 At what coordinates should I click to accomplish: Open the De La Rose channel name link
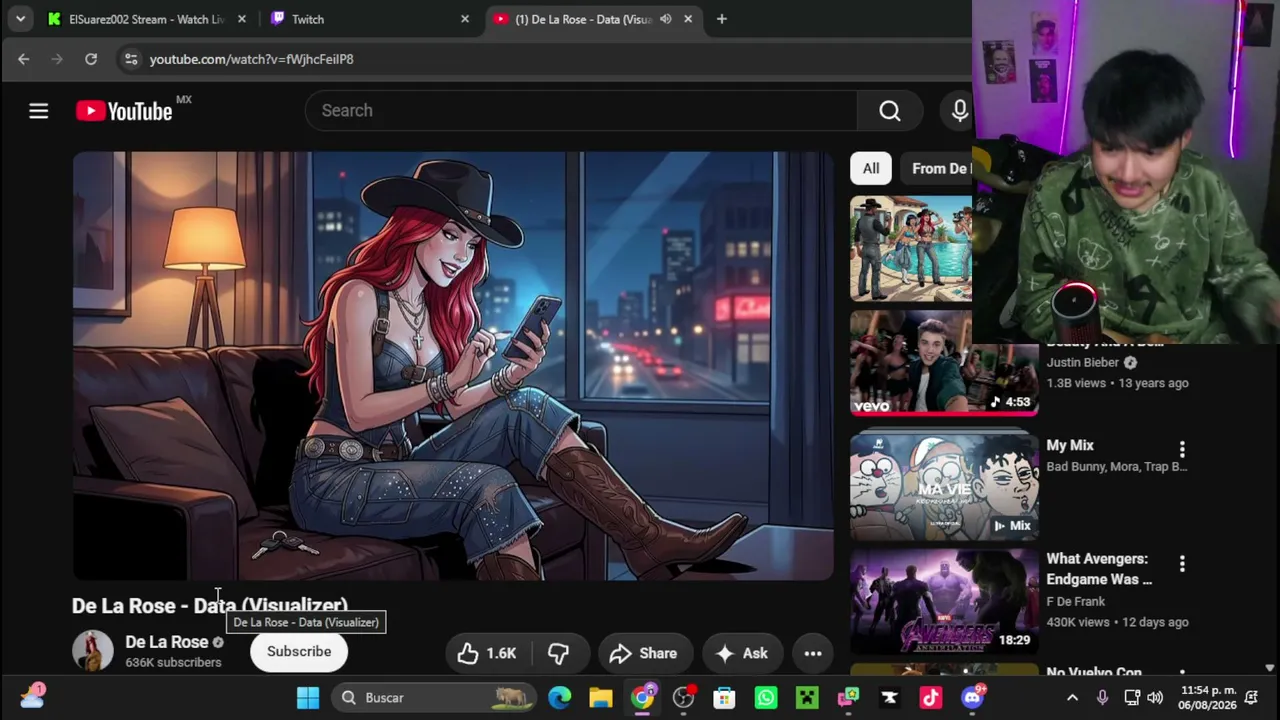pyautogui.click(x=166, y=642)
